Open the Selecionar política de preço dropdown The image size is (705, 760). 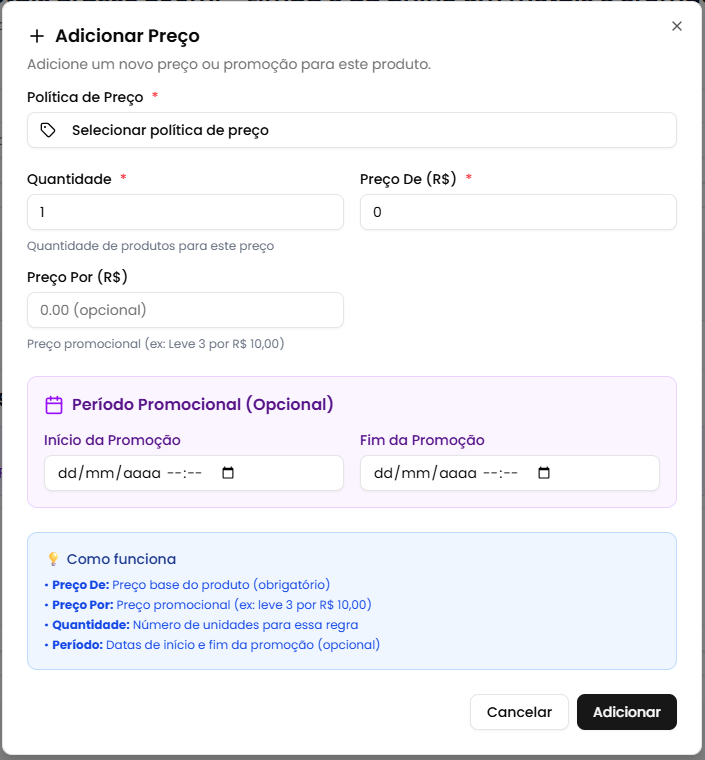(x=351, y=130)
